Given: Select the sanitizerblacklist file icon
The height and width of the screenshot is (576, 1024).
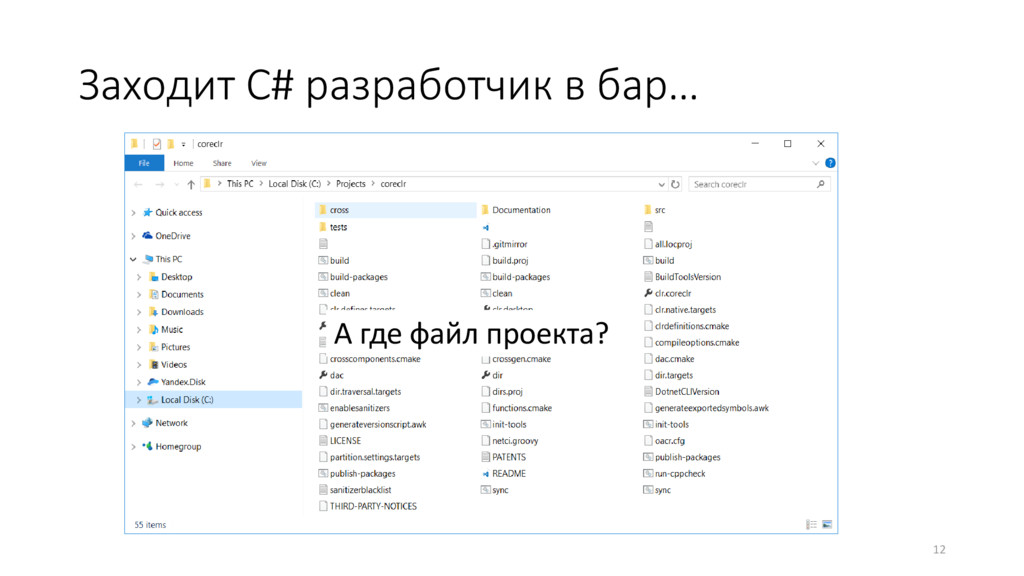Looking at the screenshot, I should pyautogui.click(x=323, y=490).
